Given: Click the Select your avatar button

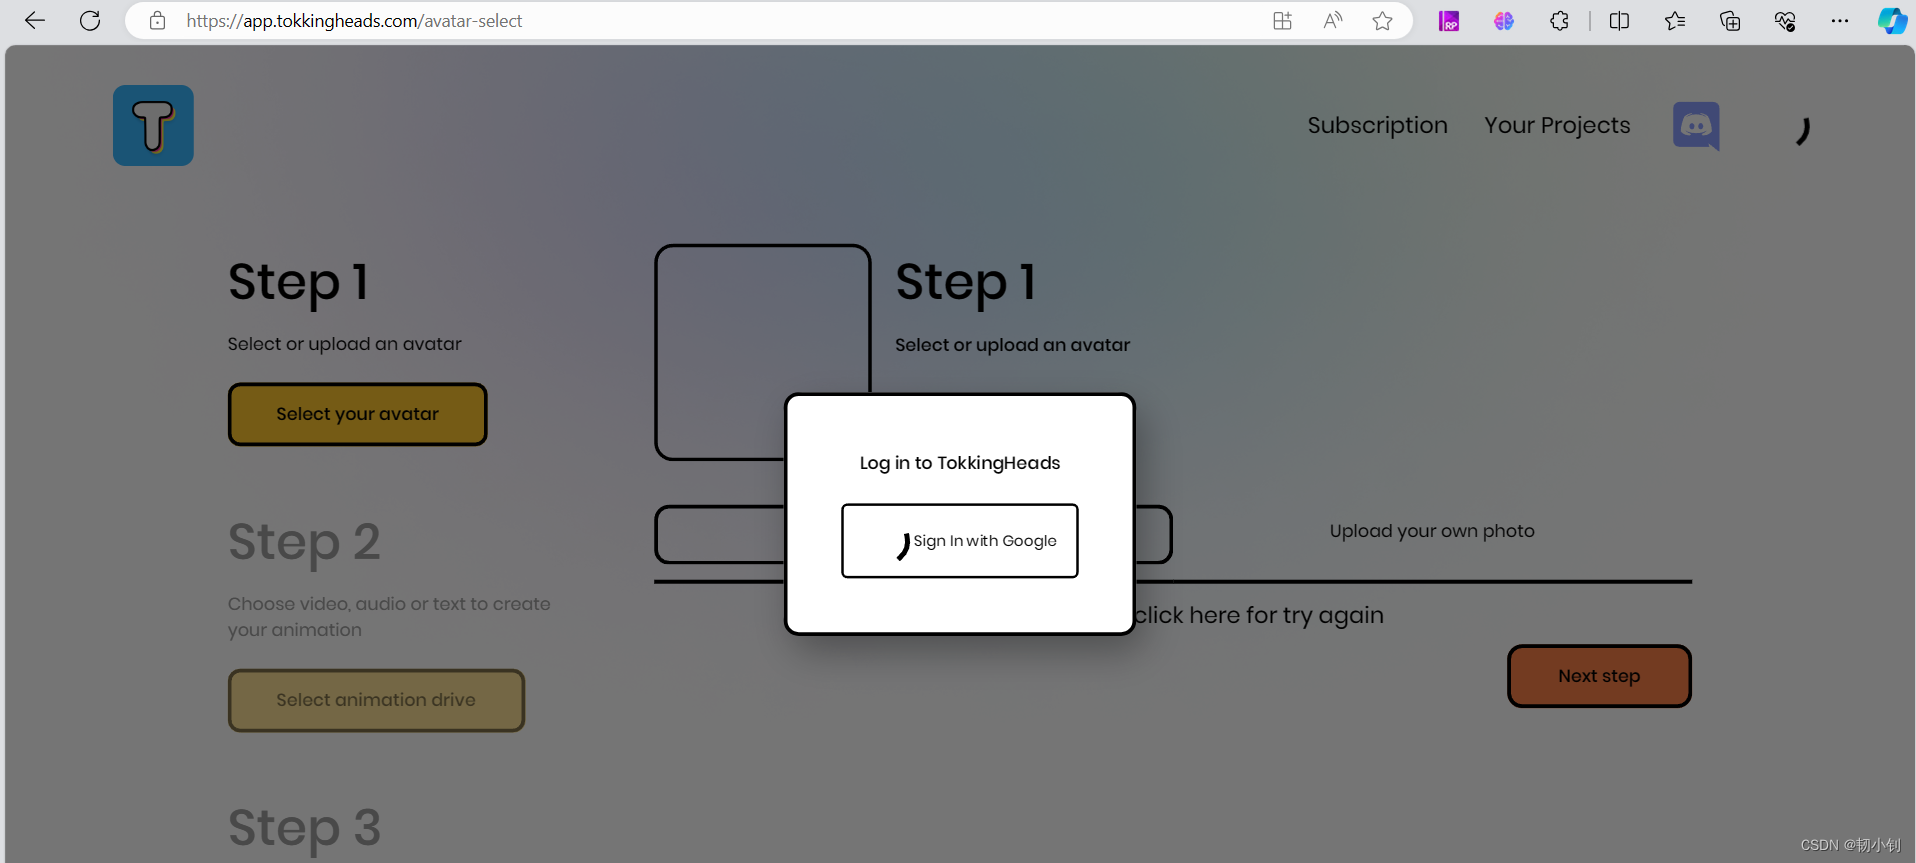Looking at the screenshot, I should 357,414.
